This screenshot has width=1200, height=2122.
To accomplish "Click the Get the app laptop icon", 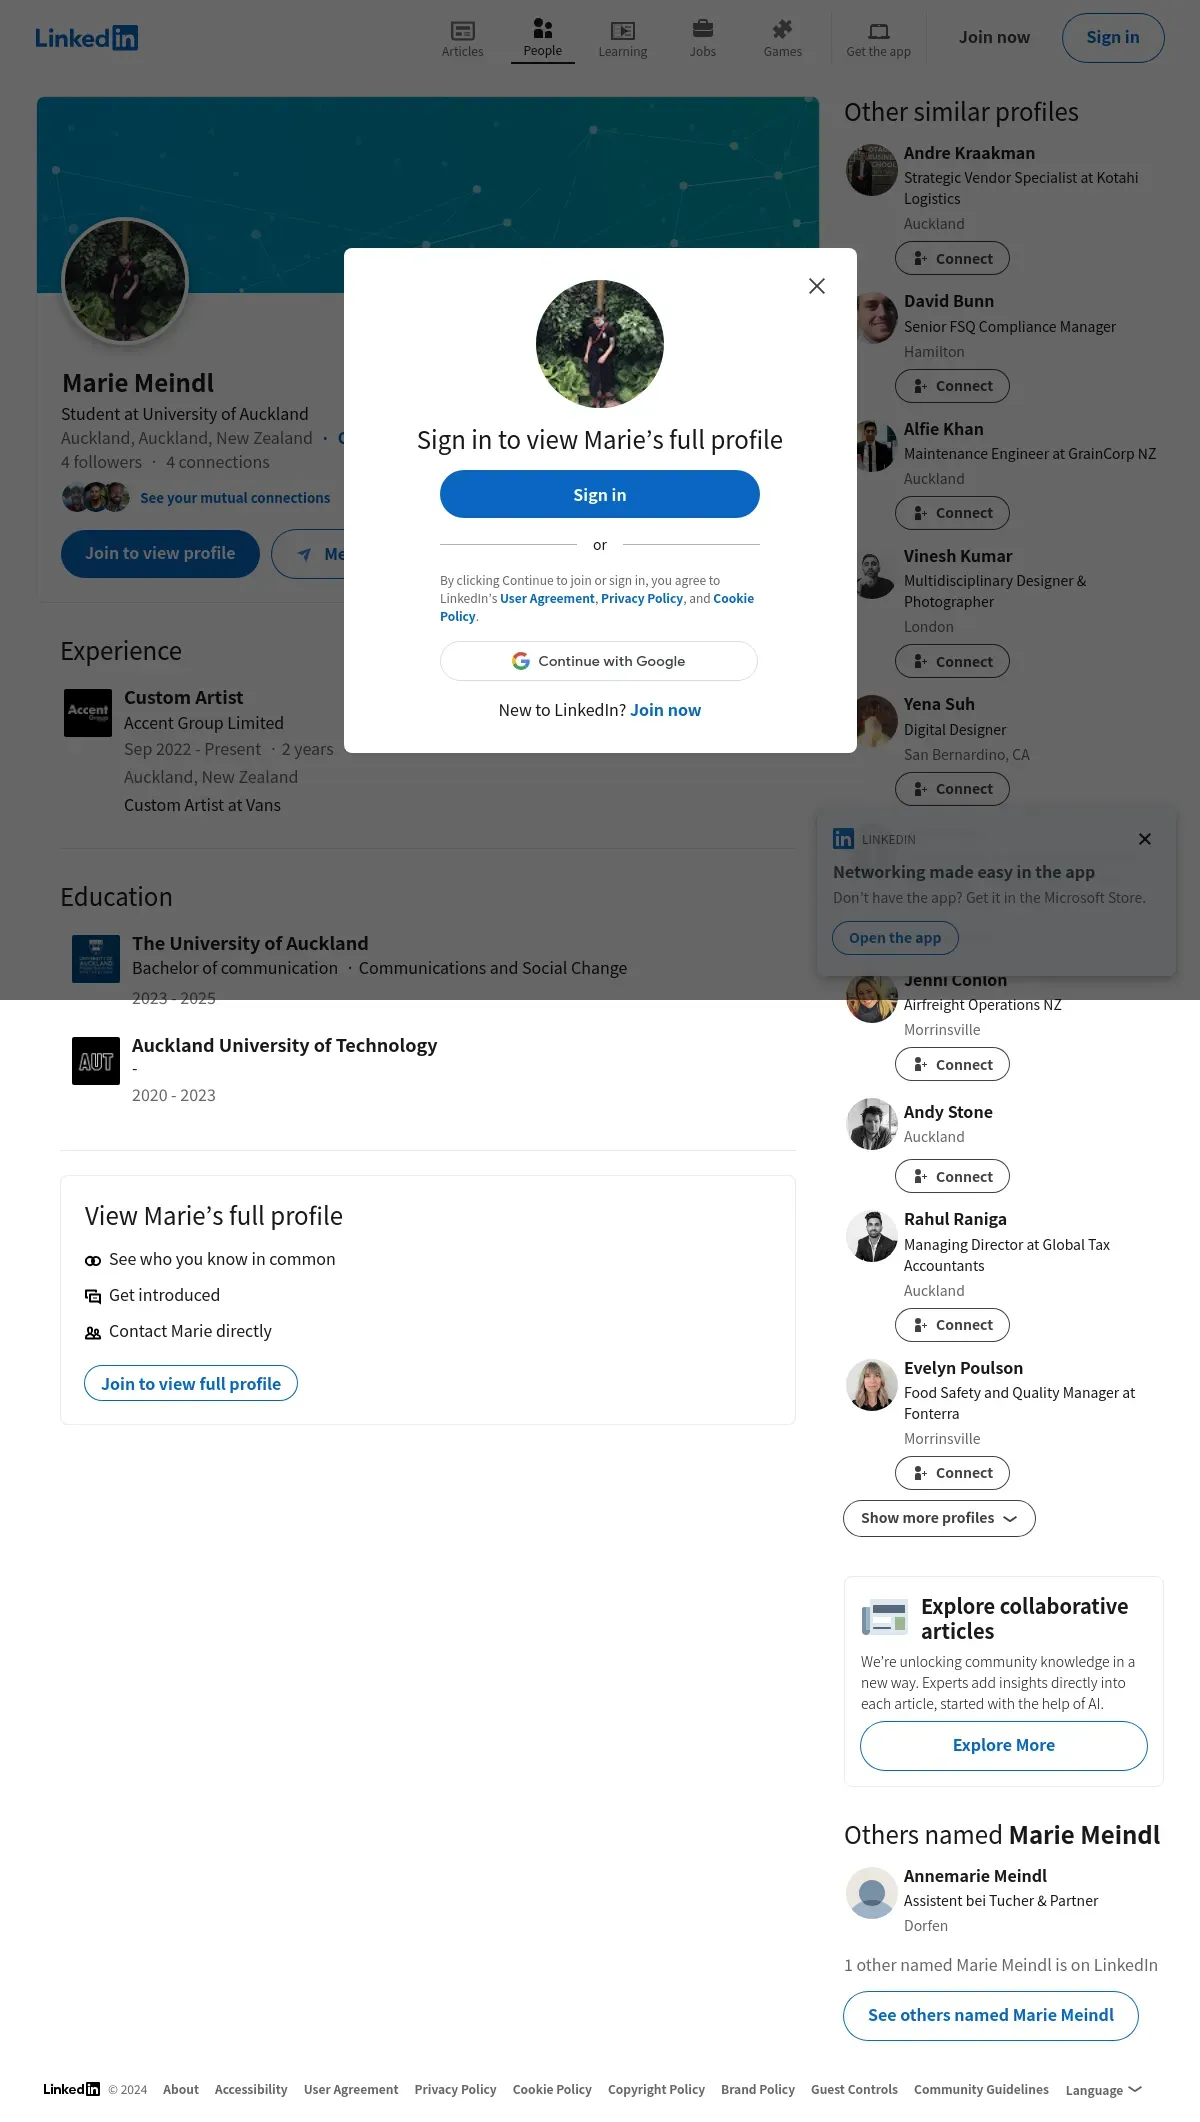I will [878, 31].
